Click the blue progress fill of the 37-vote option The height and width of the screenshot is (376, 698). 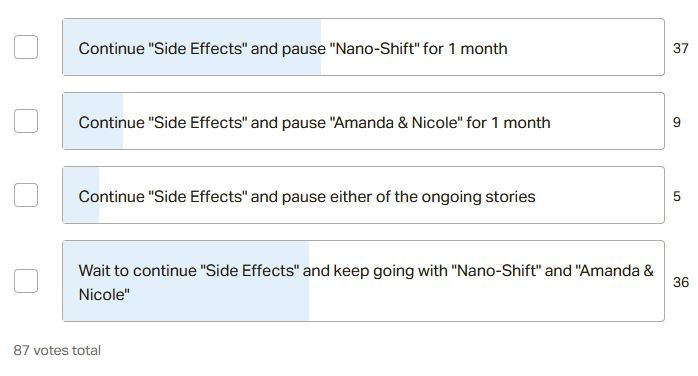click(192, 47)
